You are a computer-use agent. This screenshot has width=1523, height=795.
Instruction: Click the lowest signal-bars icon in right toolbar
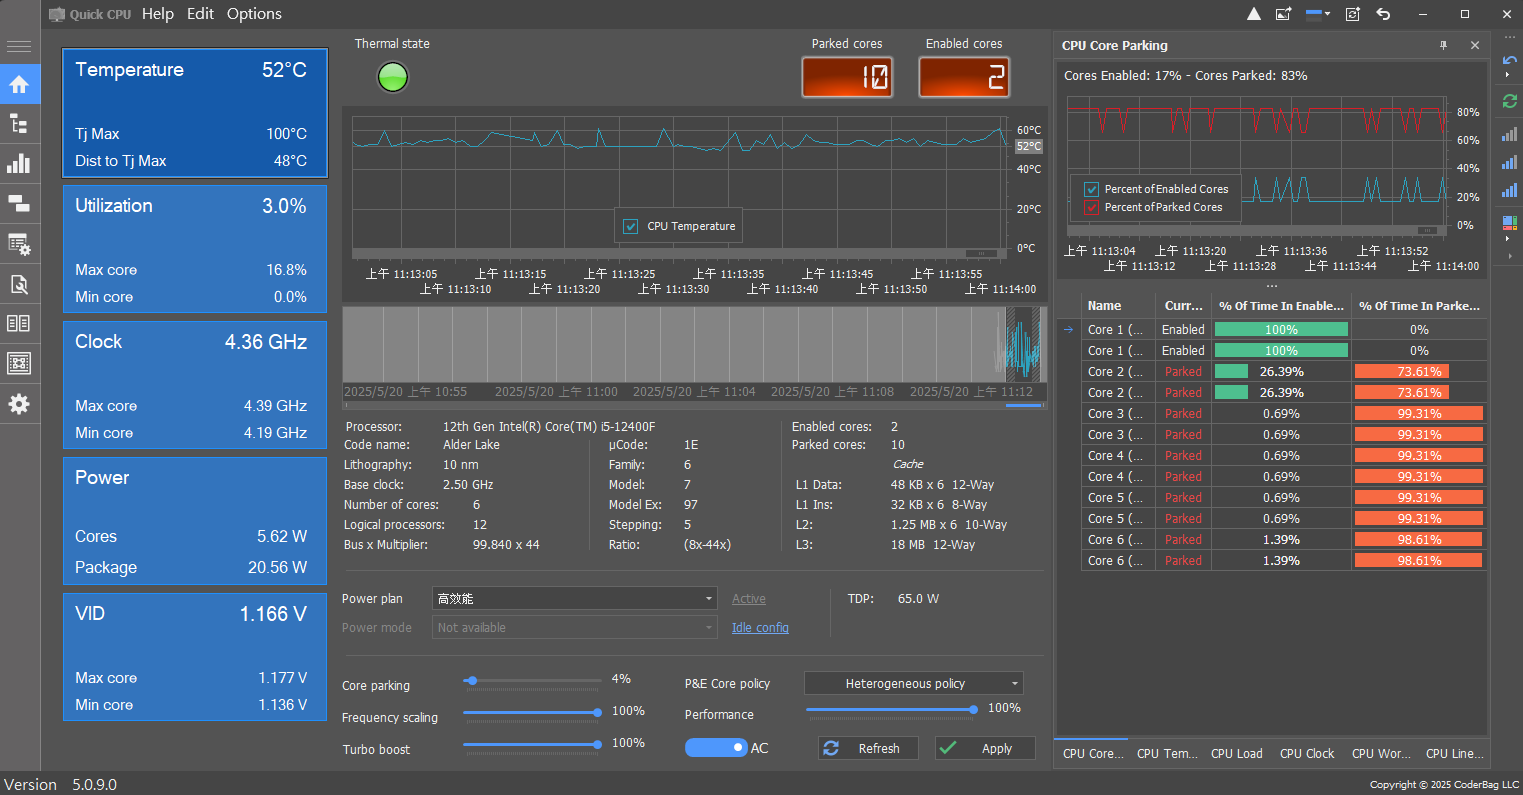1510,135
